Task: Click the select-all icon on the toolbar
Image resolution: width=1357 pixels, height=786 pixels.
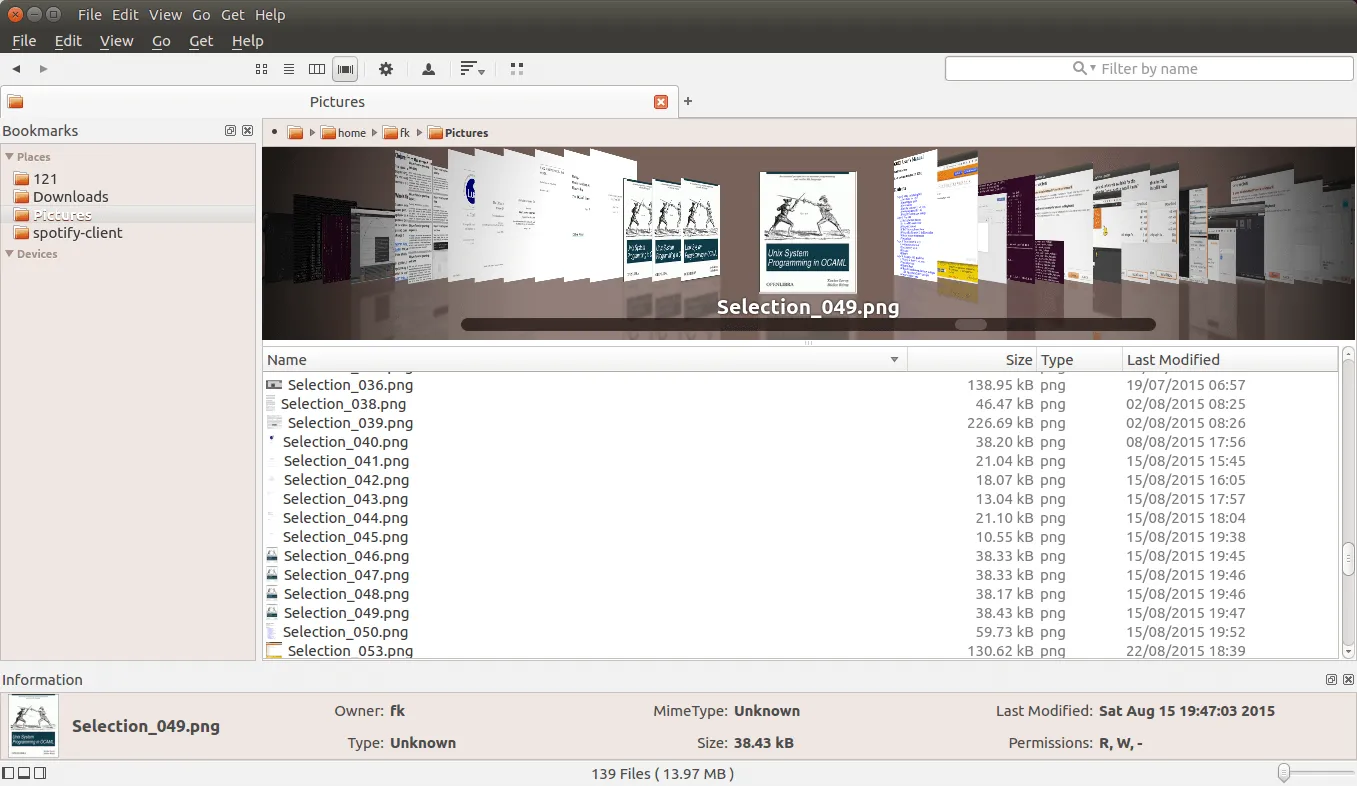Action: pyautogui.click(x=517, y=69)
